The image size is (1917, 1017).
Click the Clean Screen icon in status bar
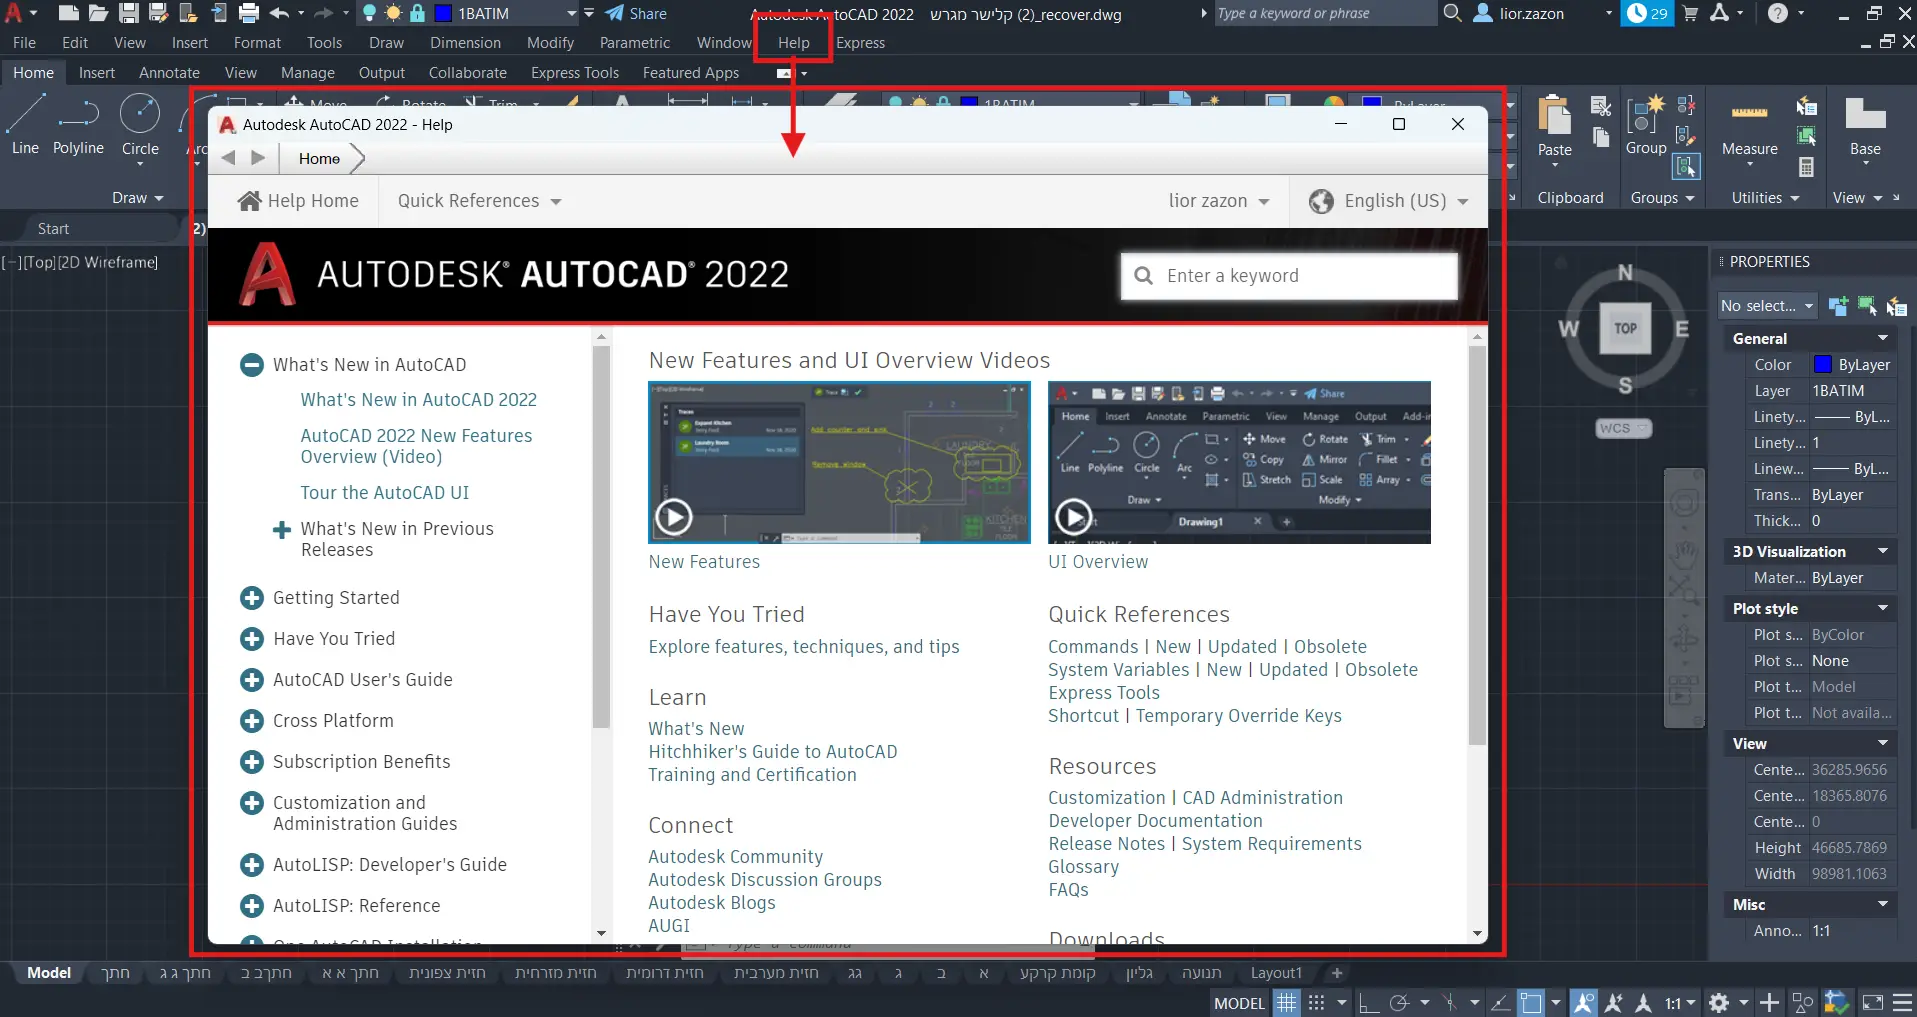point(1873,1002)
